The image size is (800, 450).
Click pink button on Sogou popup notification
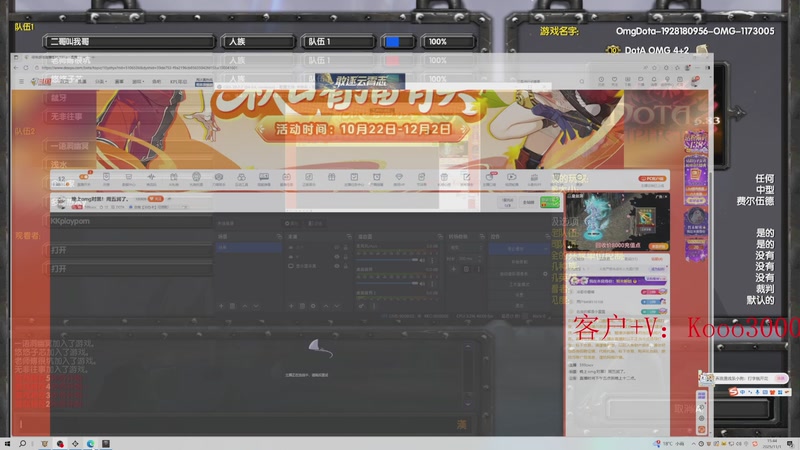(x=780, y=378)
